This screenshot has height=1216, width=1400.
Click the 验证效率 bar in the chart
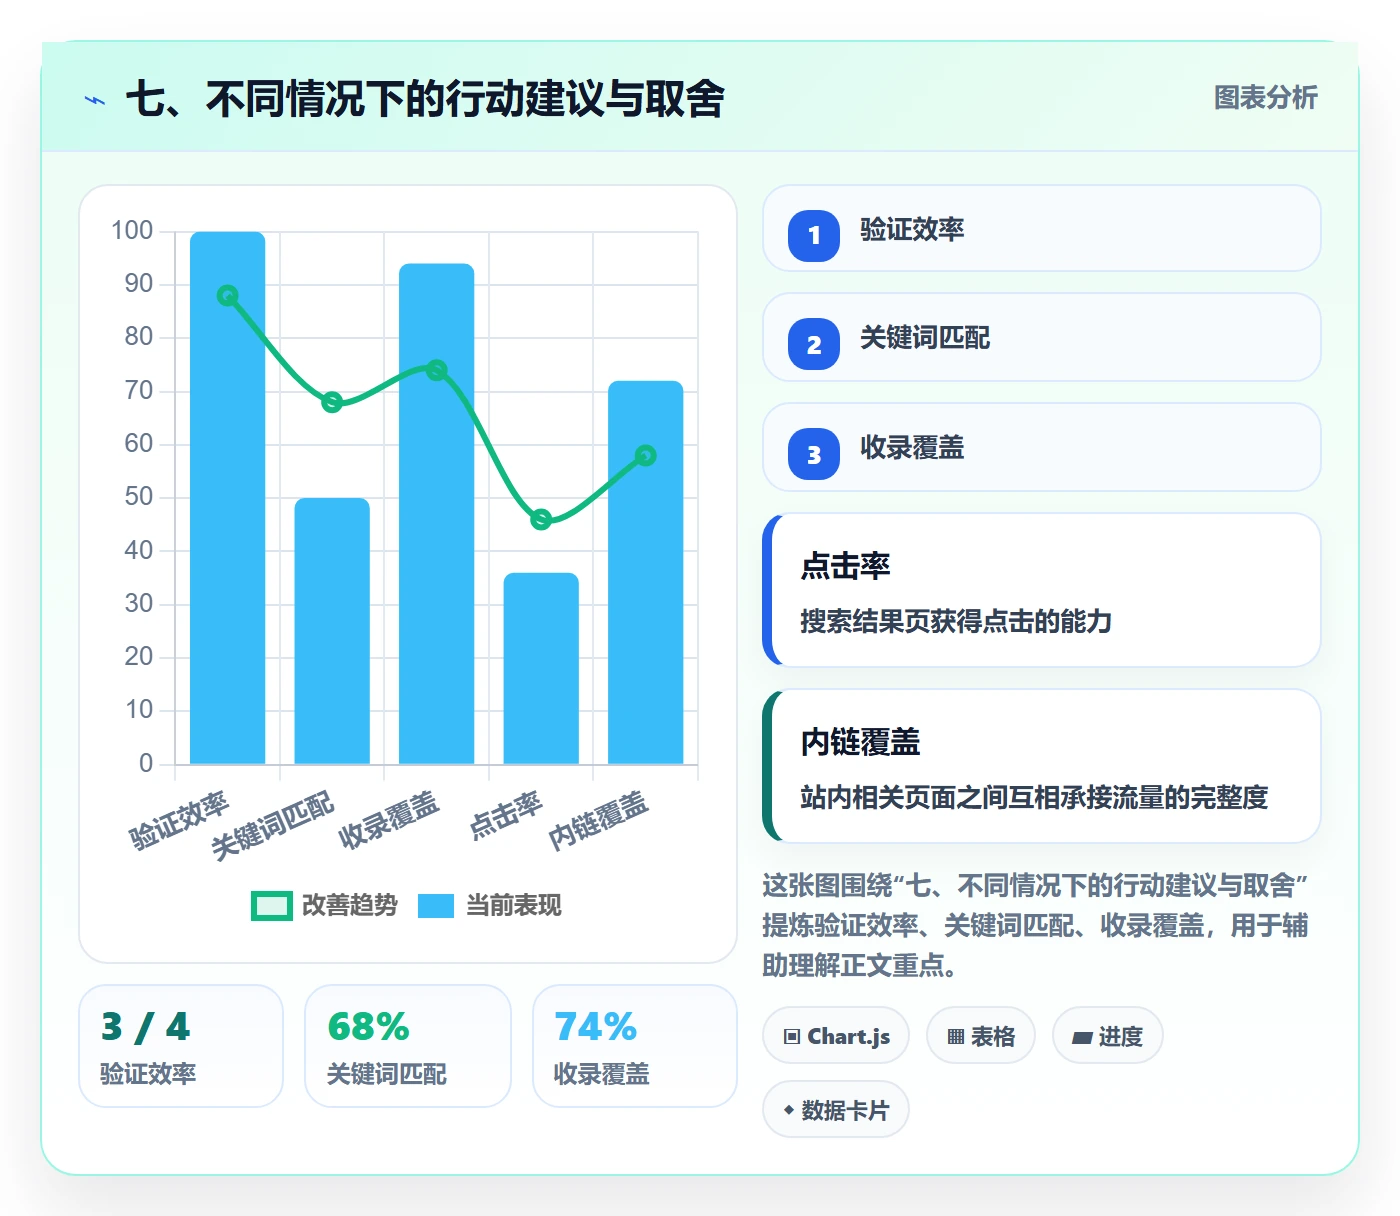pyautogui.click(x=228, y=498)
